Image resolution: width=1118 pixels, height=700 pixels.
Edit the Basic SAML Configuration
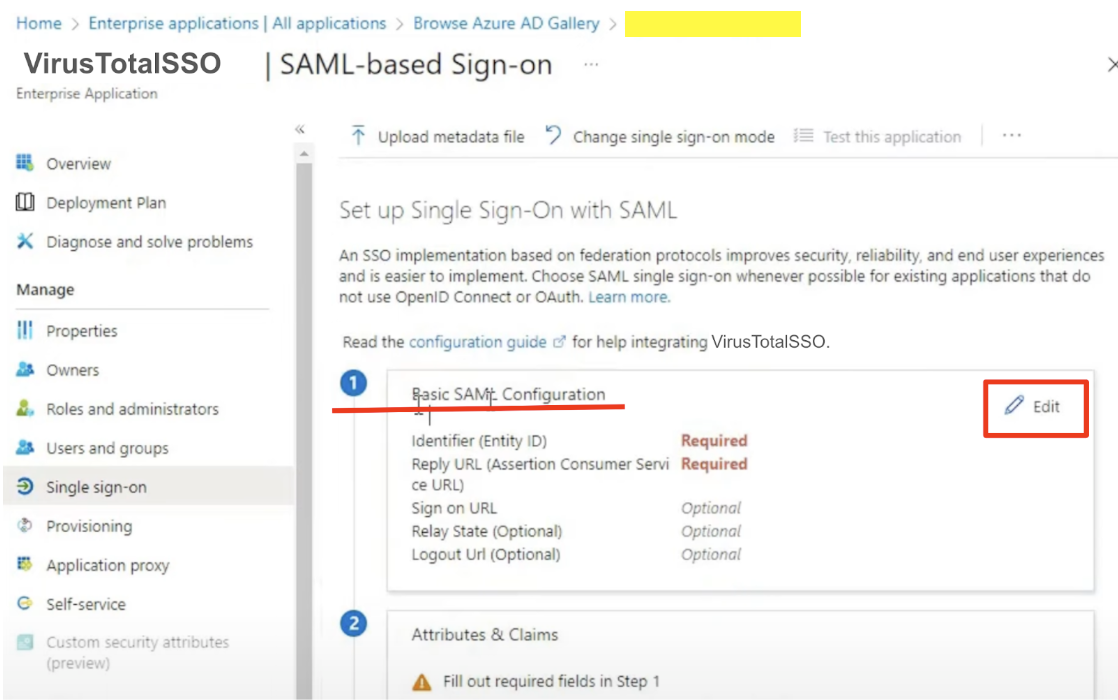click(x=1035, y=408)
